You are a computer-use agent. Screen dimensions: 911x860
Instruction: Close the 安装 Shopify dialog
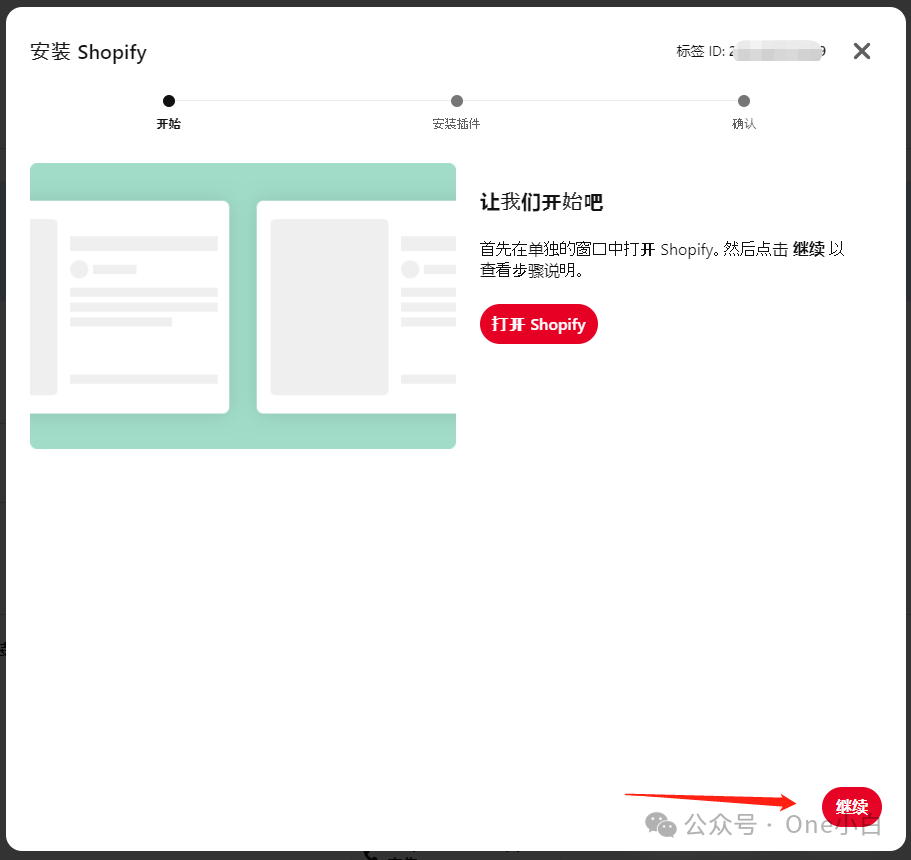pos(862,51)
